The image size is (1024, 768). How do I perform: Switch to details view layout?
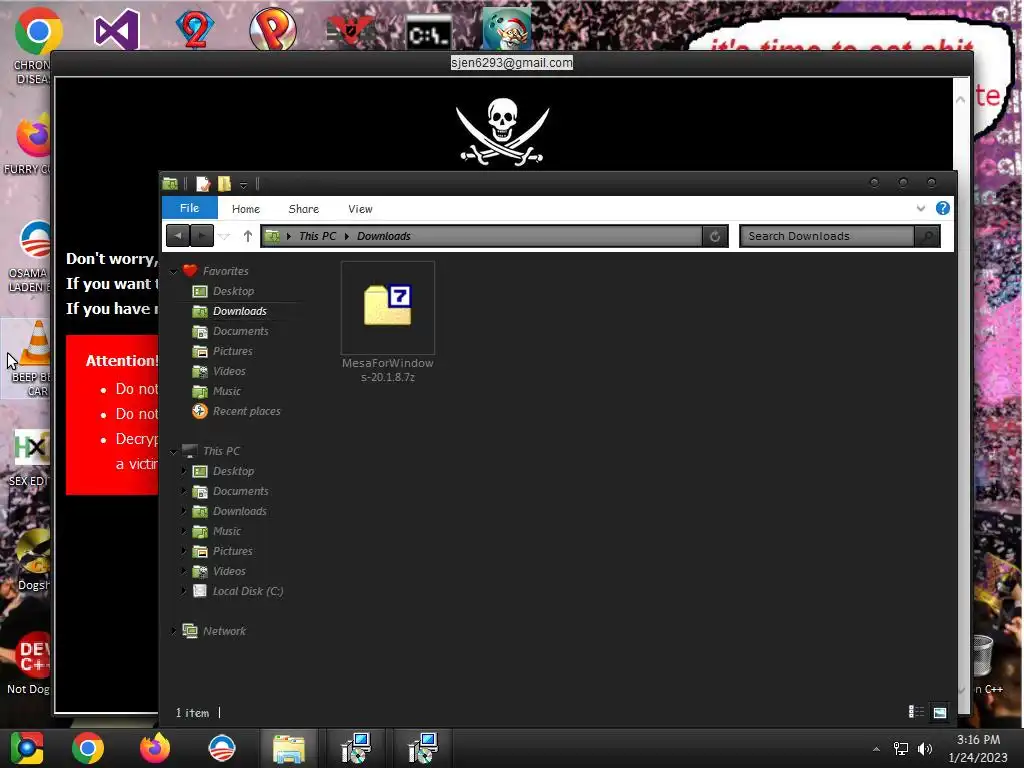916,712
